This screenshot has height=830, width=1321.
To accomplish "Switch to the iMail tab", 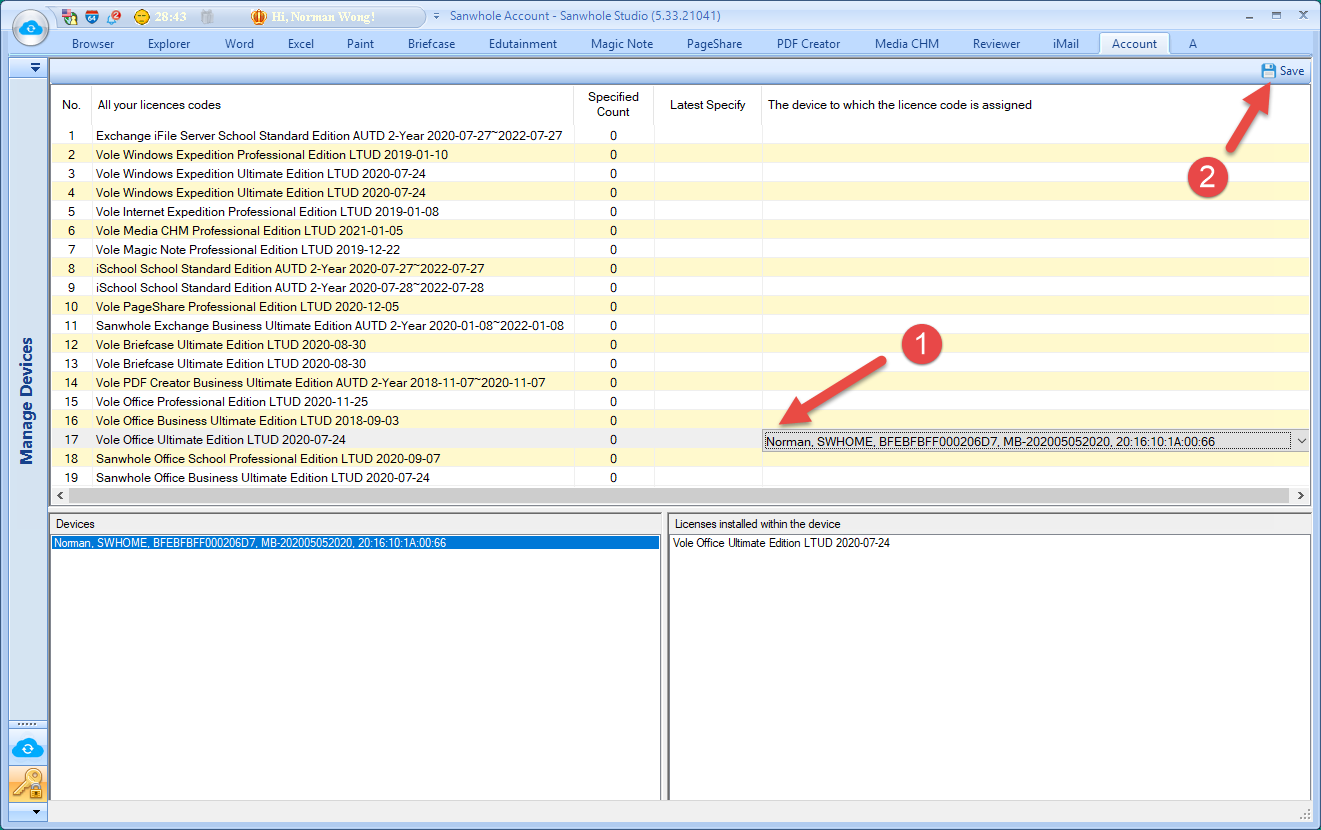I will [1066, 44].
